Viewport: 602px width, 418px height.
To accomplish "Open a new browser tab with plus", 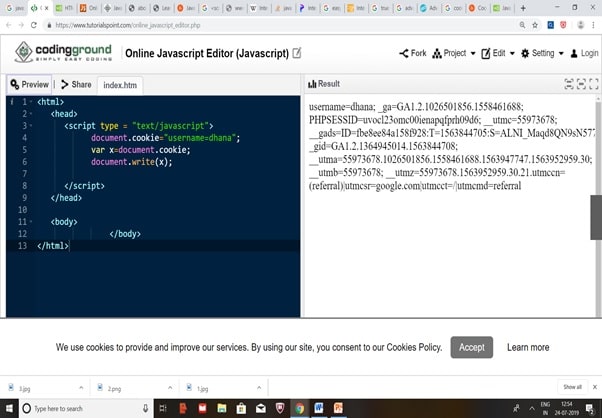I will click(523, 8).
